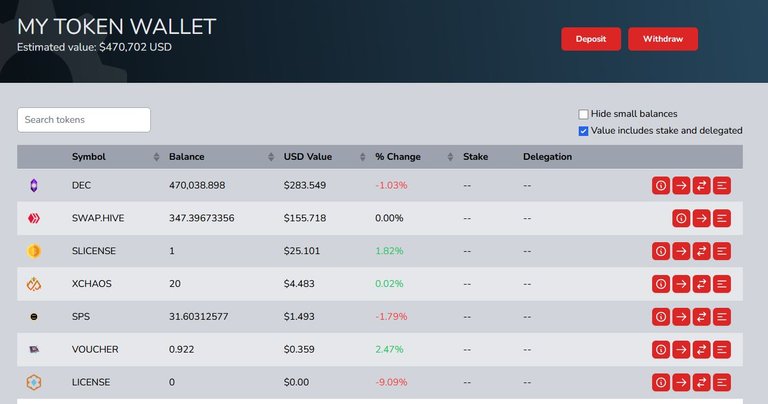This screenshot has width=768, height=404.
Task: Open swap/trade icon in VOUCHER row
Action: (701, 350)
